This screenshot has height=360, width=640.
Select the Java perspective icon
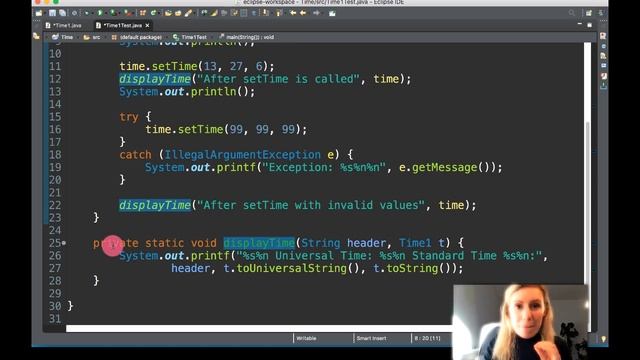click(601, 13)
